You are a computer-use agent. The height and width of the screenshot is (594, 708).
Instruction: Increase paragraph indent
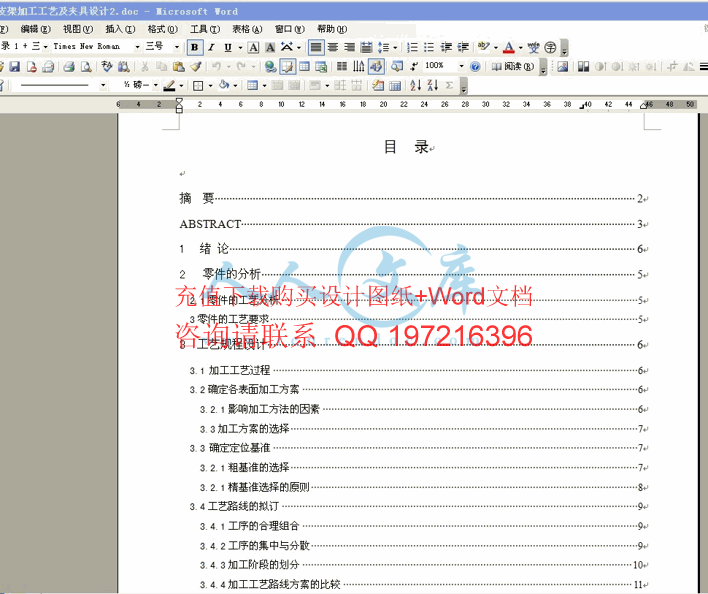(463, 47)
